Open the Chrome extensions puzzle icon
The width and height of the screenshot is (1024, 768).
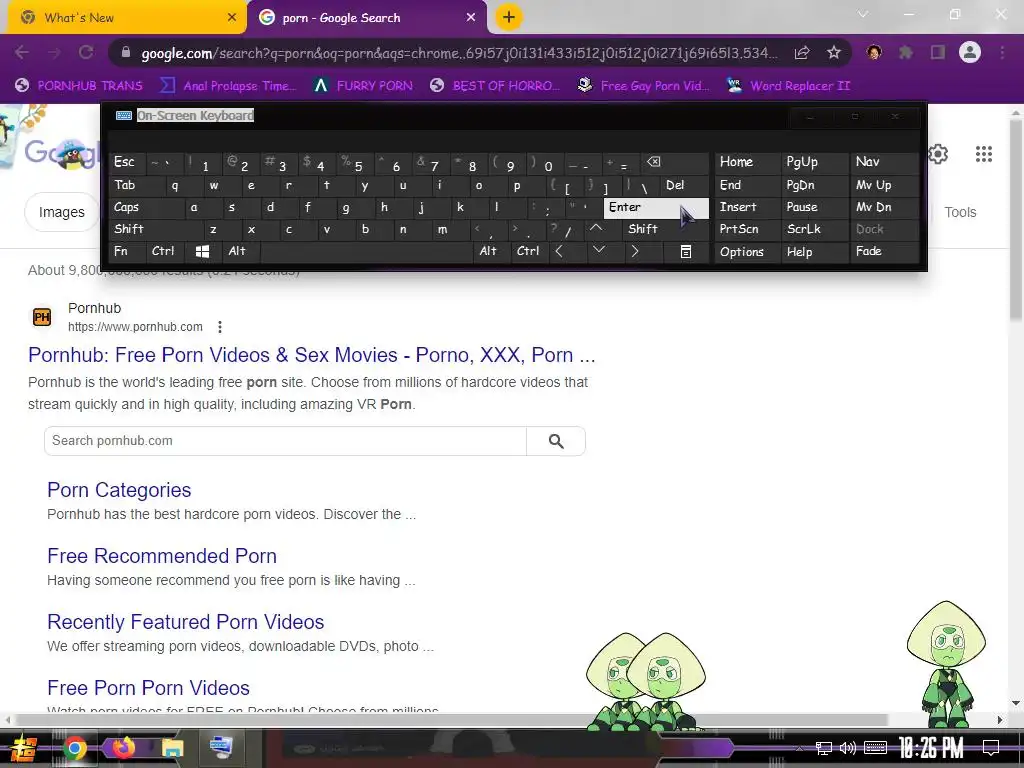(906, 52)
